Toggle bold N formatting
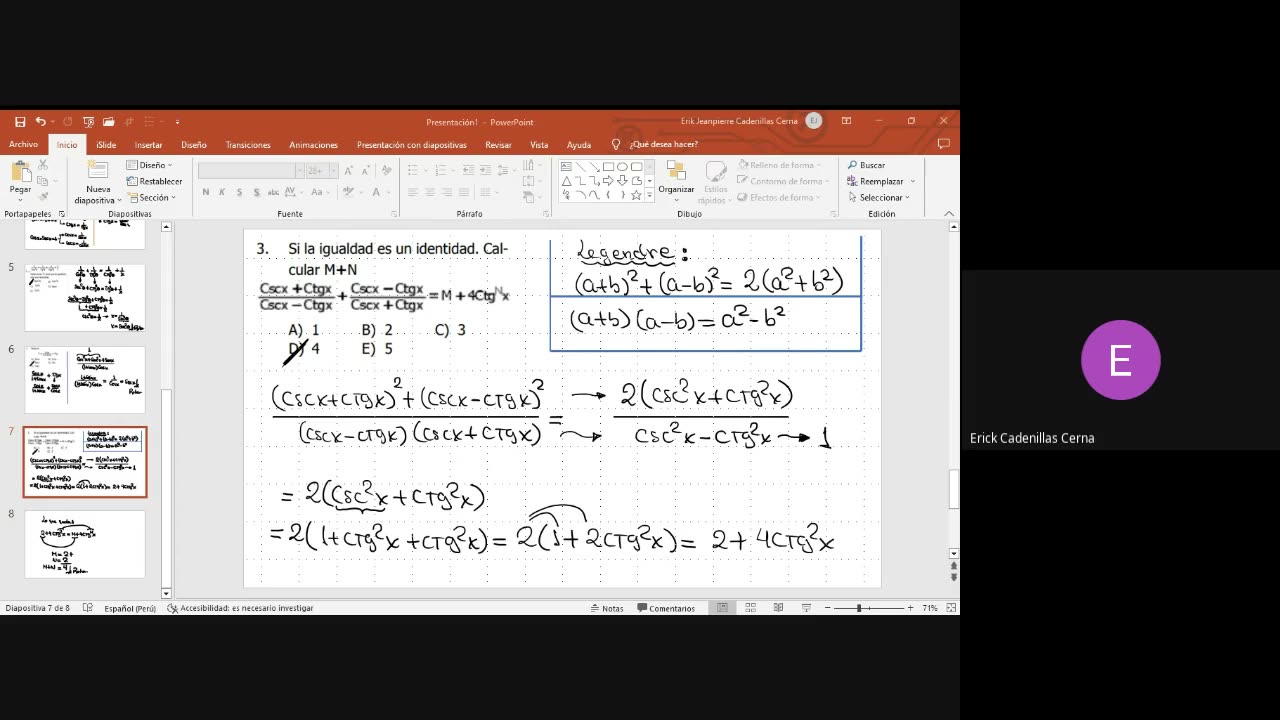The image size is (1280, 720). click(206, 192)
